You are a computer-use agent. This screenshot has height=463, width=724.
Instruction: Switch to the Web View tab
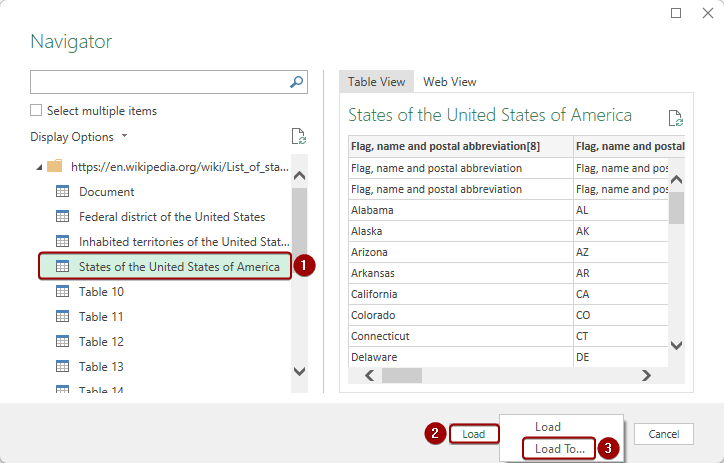coord(449,82)
